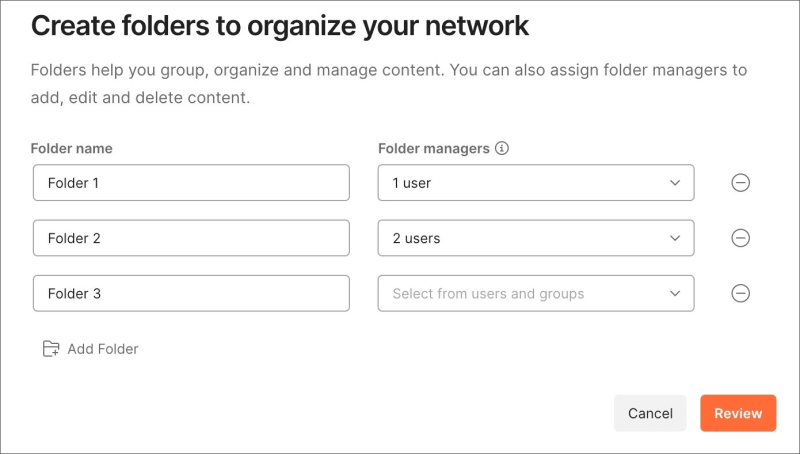Open 'Select from users and groups' dropdown
Viewport: 800px width, 454px height.
(x=520, y=294)
